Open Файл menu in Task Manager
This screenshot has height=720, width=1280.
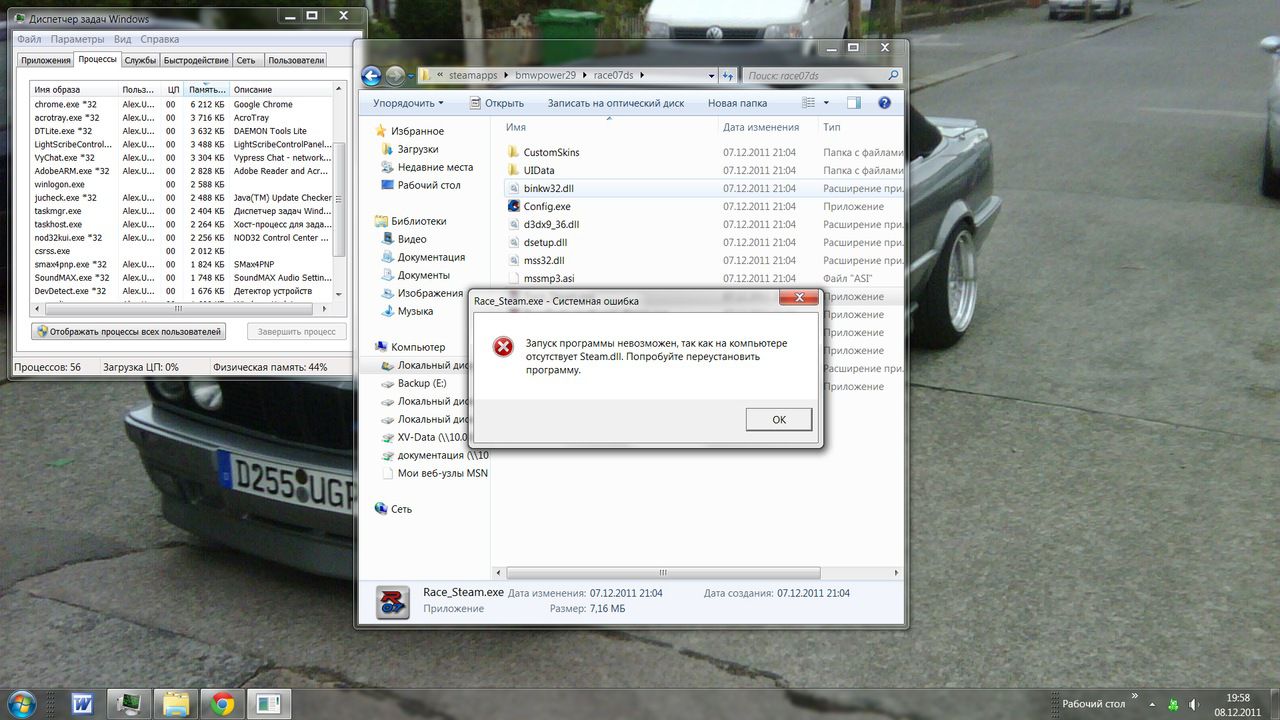pos(29,39)
